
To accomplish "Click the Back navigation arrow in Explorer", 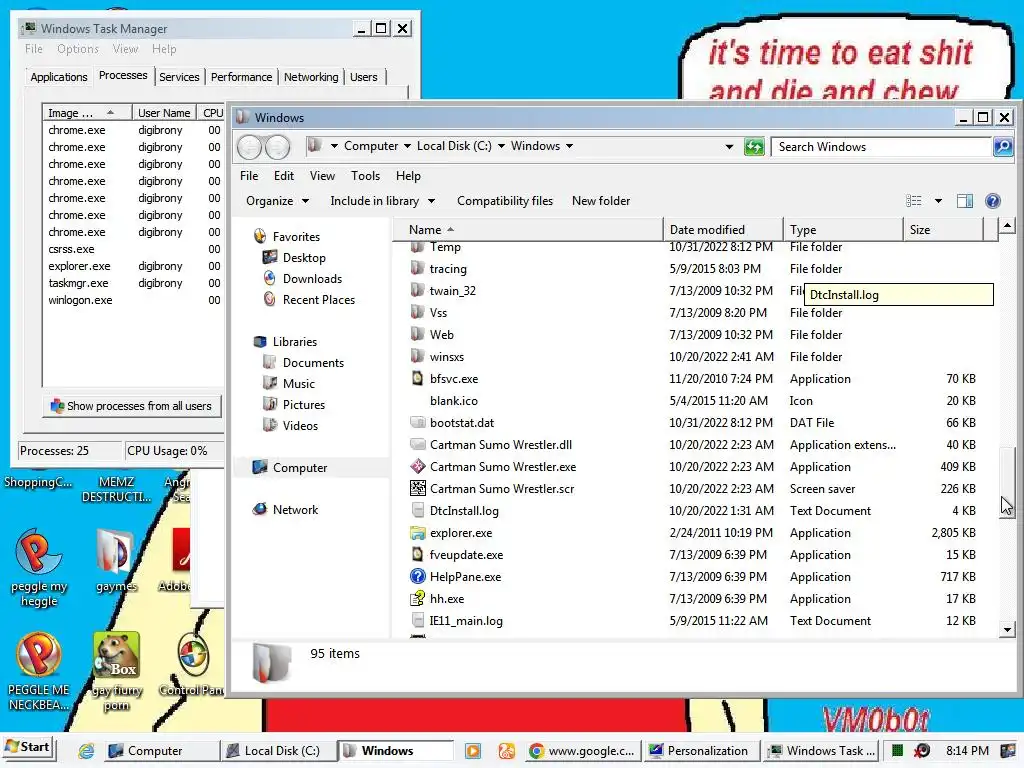I will 249,147.
